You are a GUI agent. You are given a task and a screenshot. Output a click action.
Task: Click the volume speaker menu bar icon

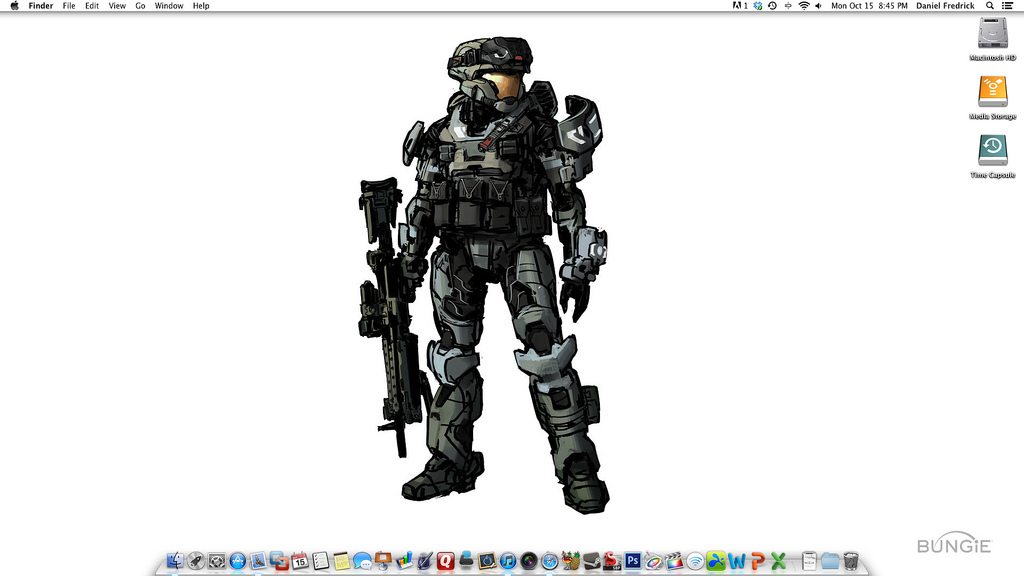coord(818,6)
